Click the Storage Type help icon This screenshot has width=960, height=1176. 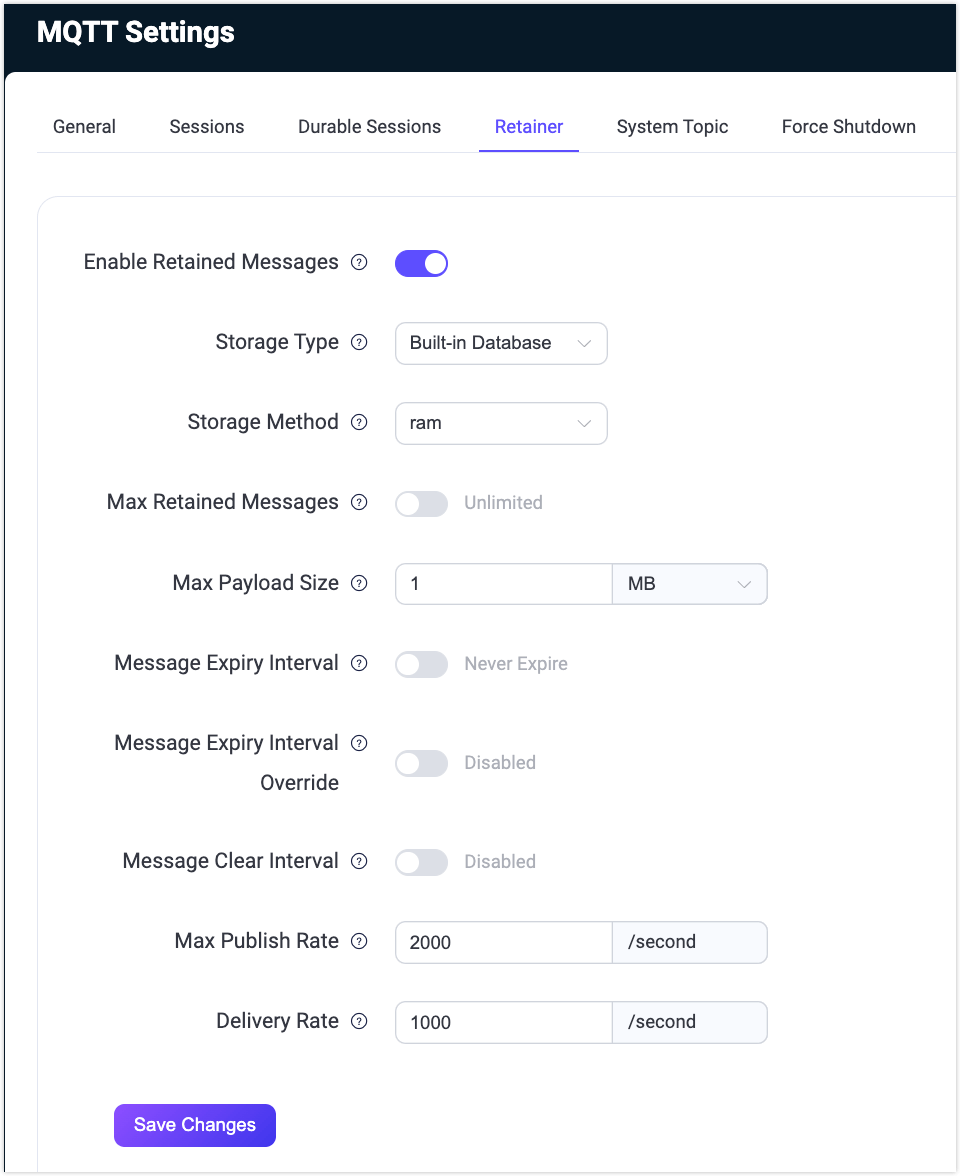point(359,343)
